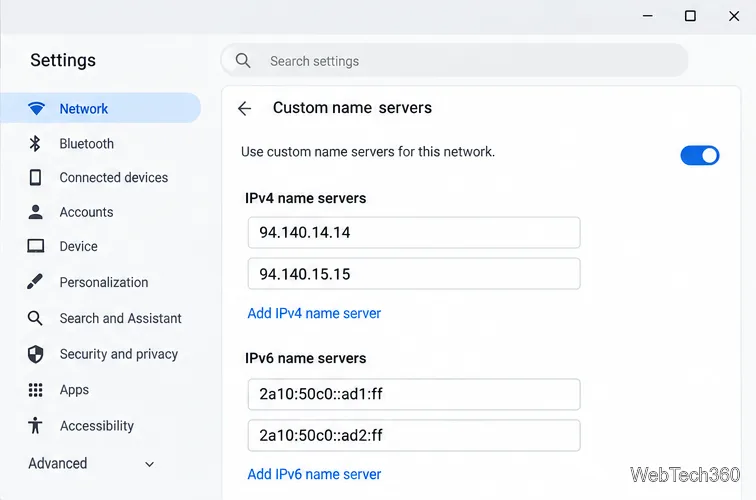Click the magnifier in Search settings bar
This screenshot has width=756, height=500.
[243, 61]
